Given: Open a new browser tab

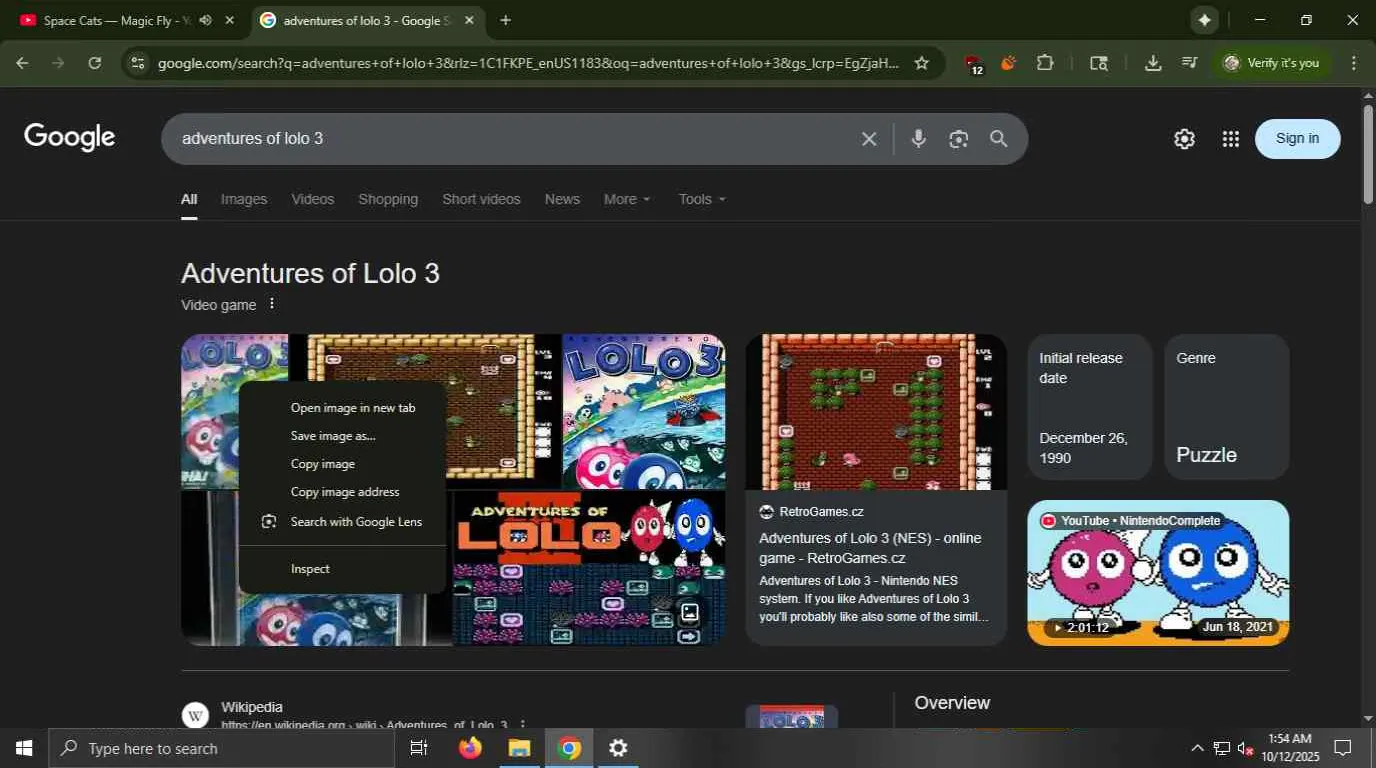Looking at the screenshot, I should (x=505, y=20).
